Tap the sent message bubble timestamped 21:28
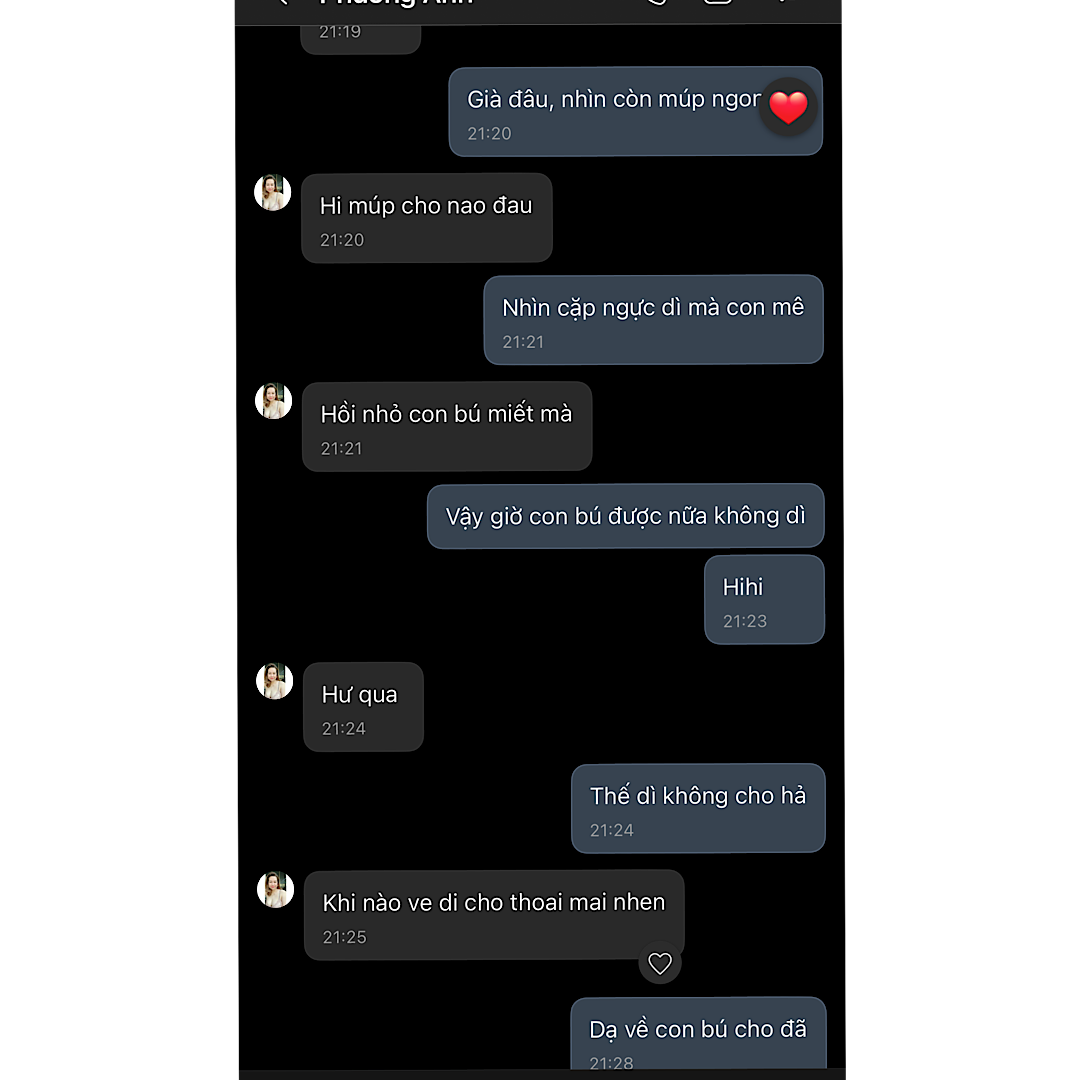Viewport: 1080px width, 1080px height. (x=698, y=1035)
